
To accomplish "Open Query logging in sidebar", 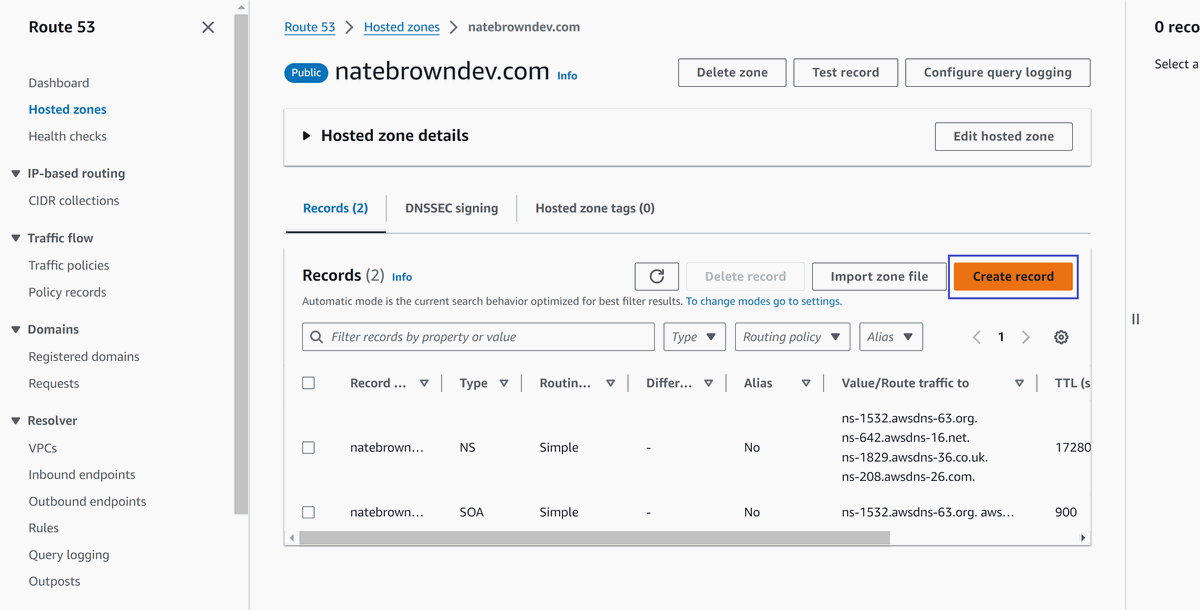I will (69, 555).
